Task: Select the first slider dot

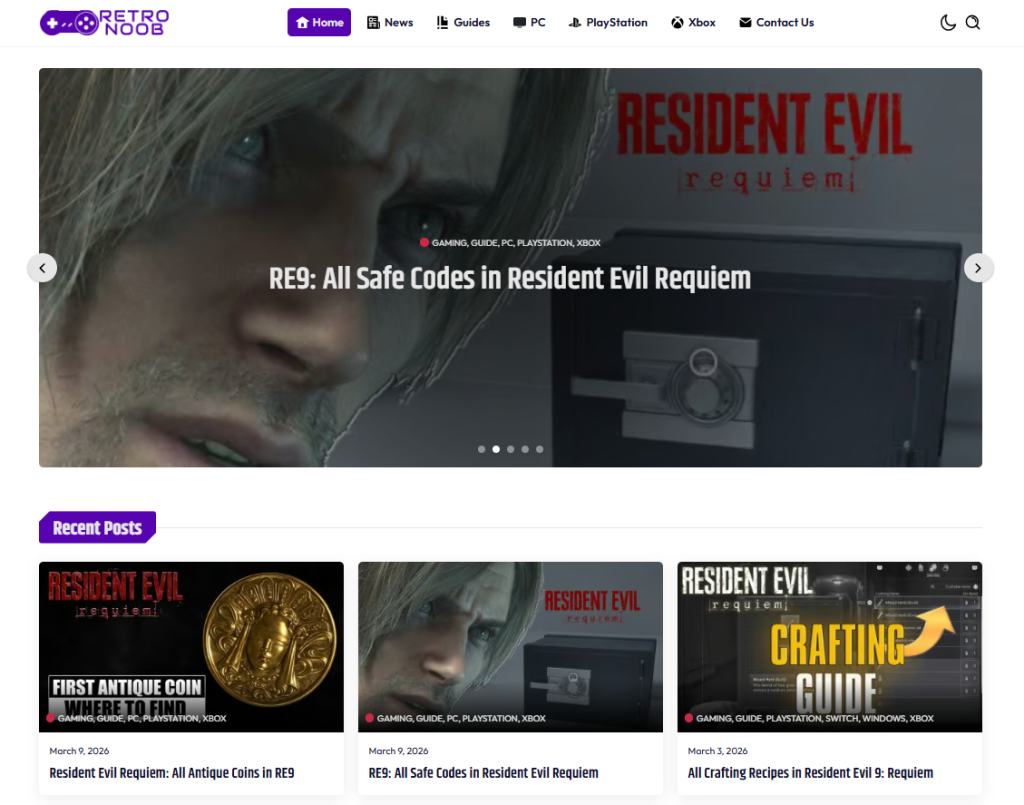Action: pos(481,449)
